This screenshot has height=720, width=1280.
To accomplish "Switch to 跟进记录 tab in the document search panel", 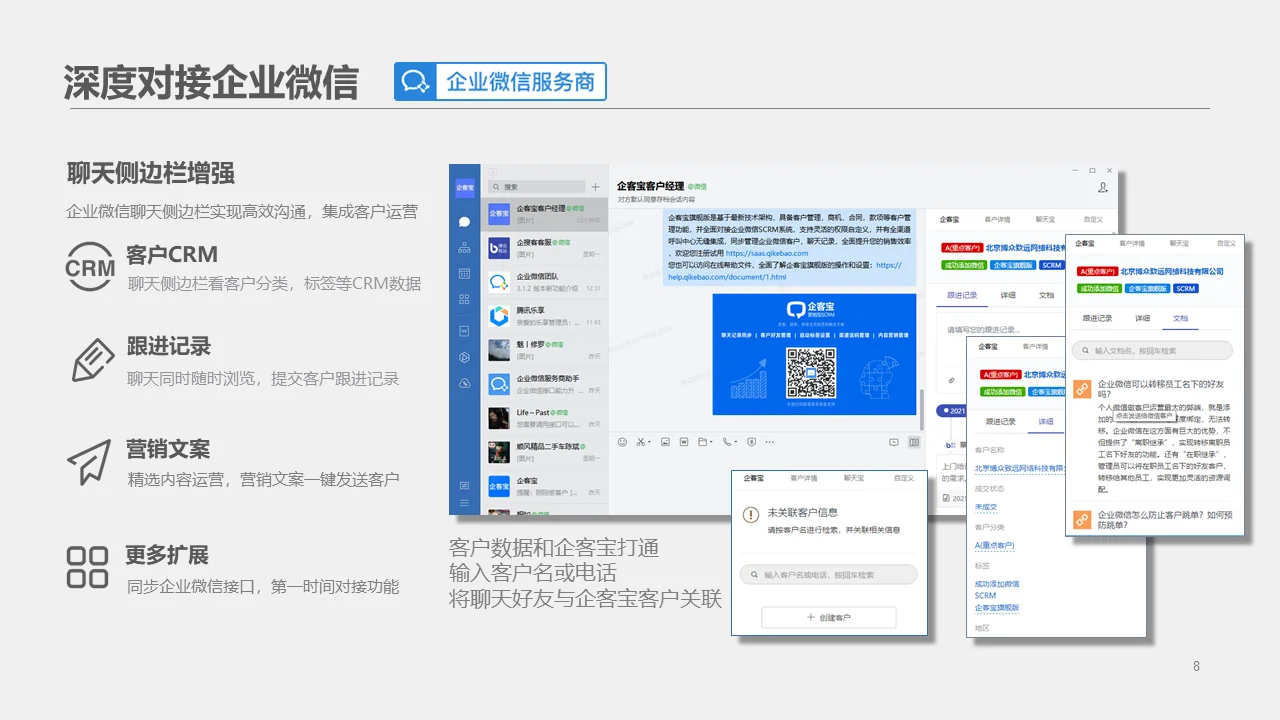I will [x=1097, y=318].
